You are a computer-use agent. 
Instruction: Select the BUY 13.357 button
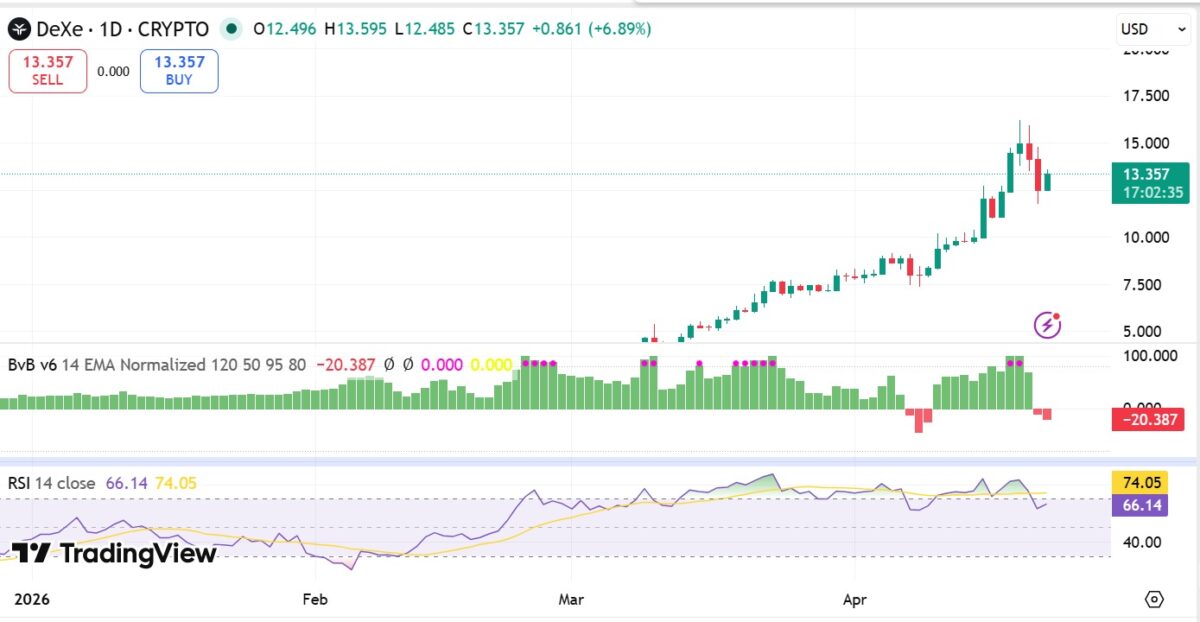tap(179, 70)
